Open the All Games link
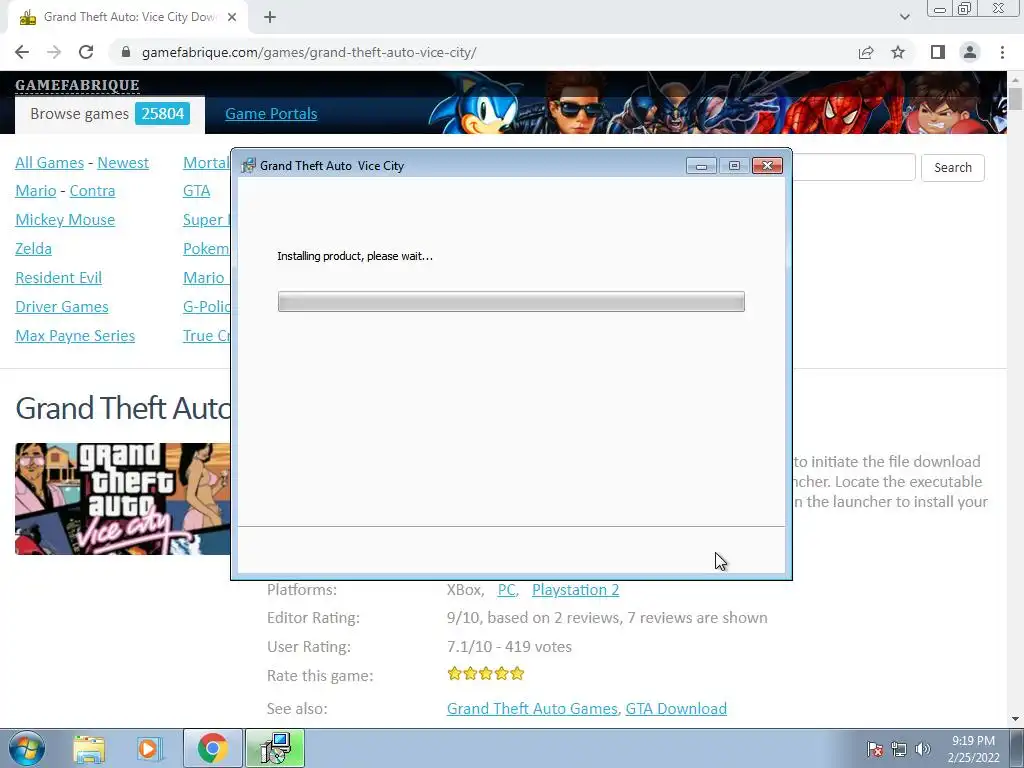Screen dimensions: 1024x768 (x=50, y=163)
